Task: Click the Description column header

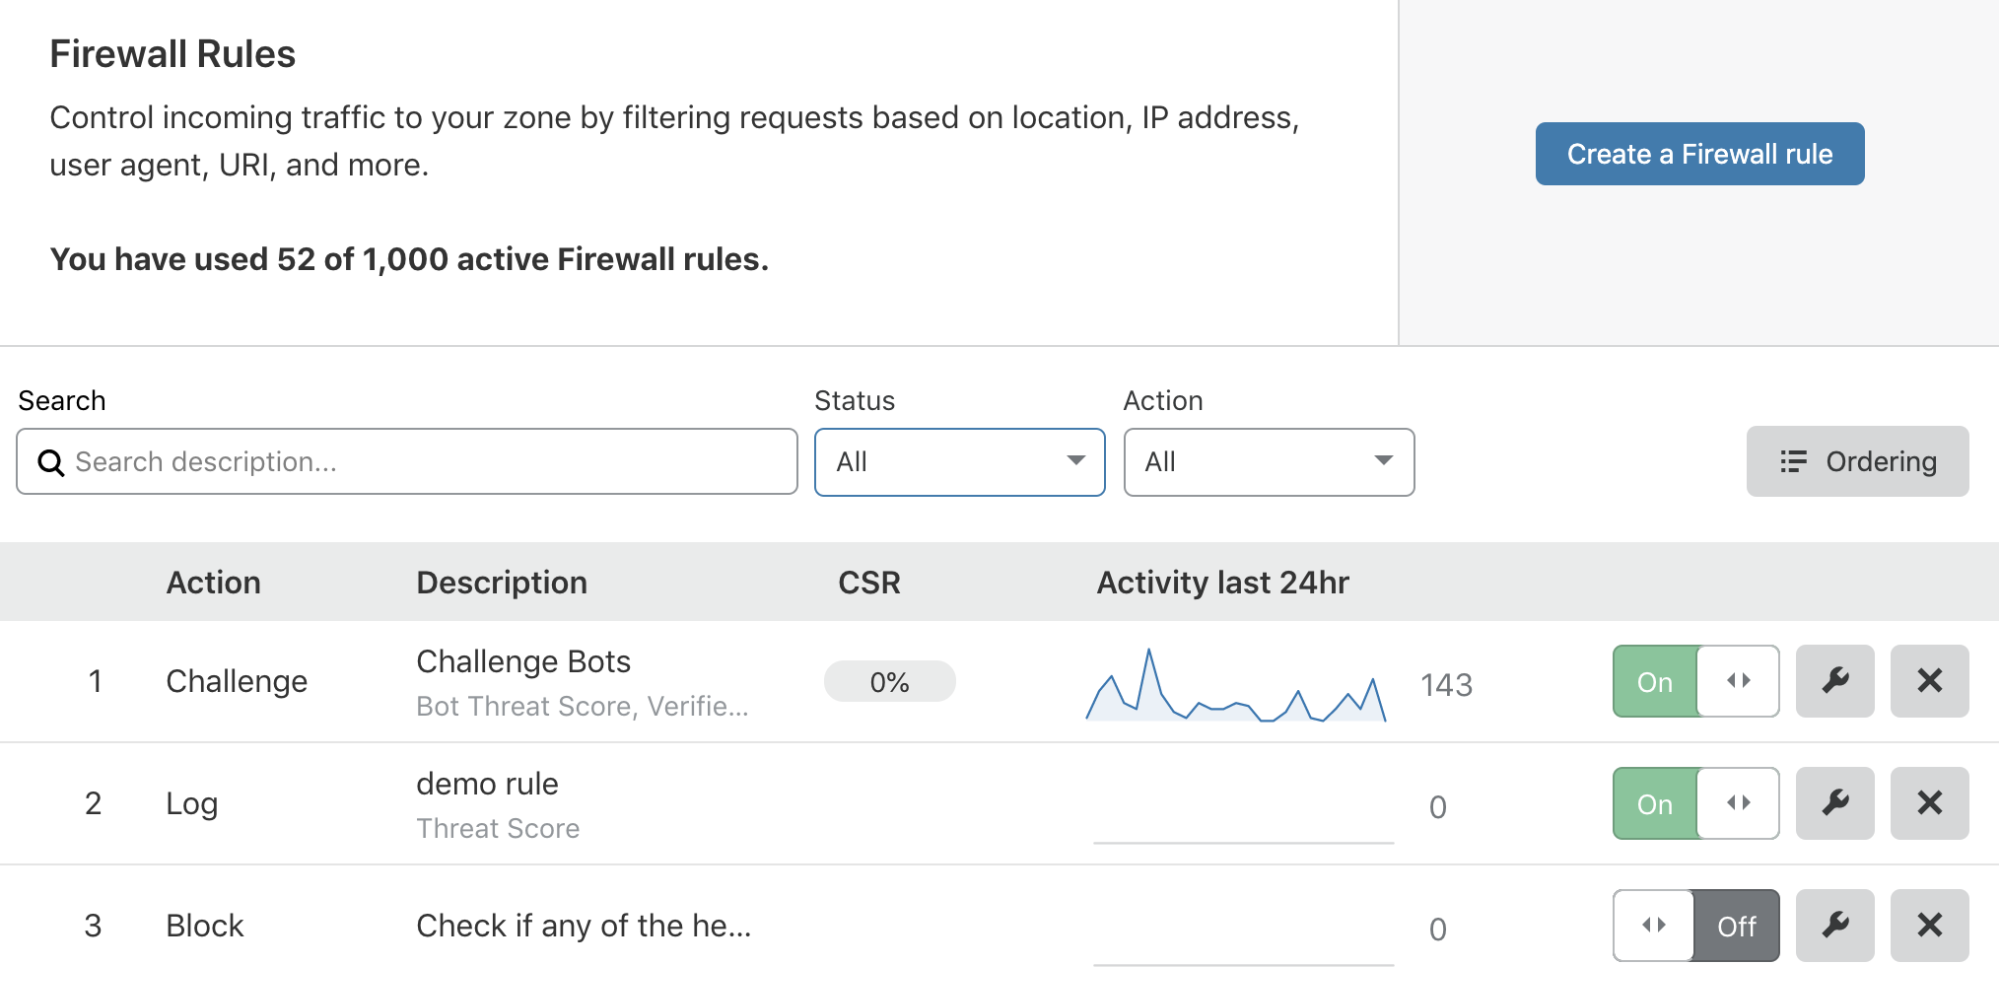Action: coord(502,582)
